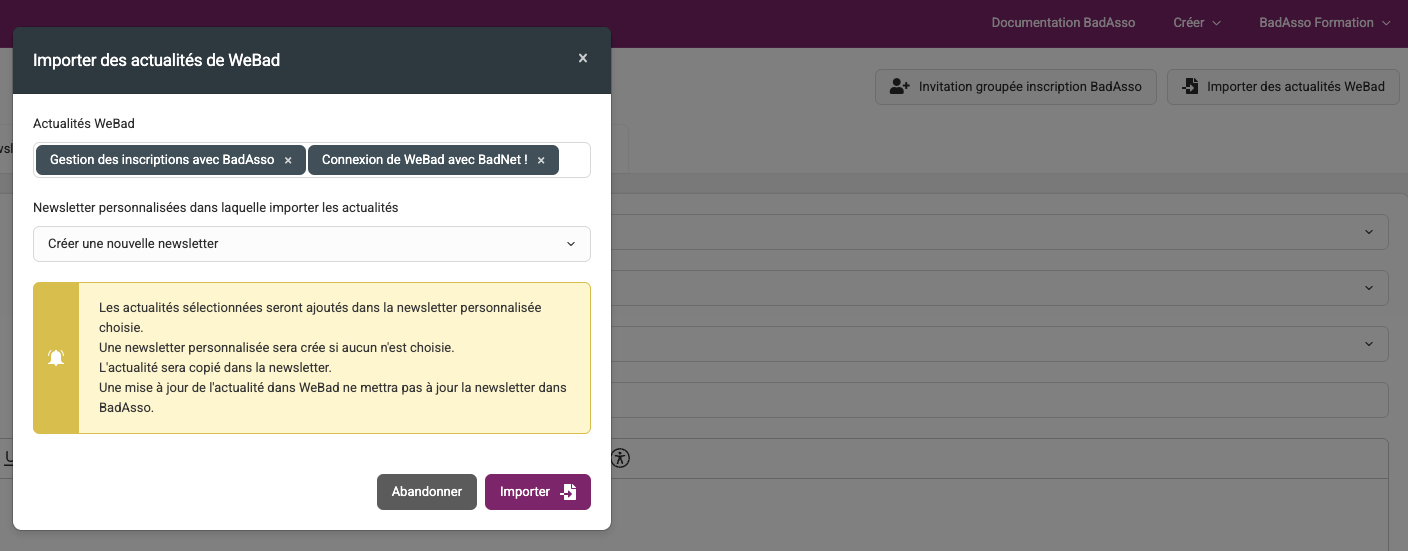Expand the lowest background dropdown chevron at right
Viewport: 1408px width, 551px height.
click(x=1368, y=344)
